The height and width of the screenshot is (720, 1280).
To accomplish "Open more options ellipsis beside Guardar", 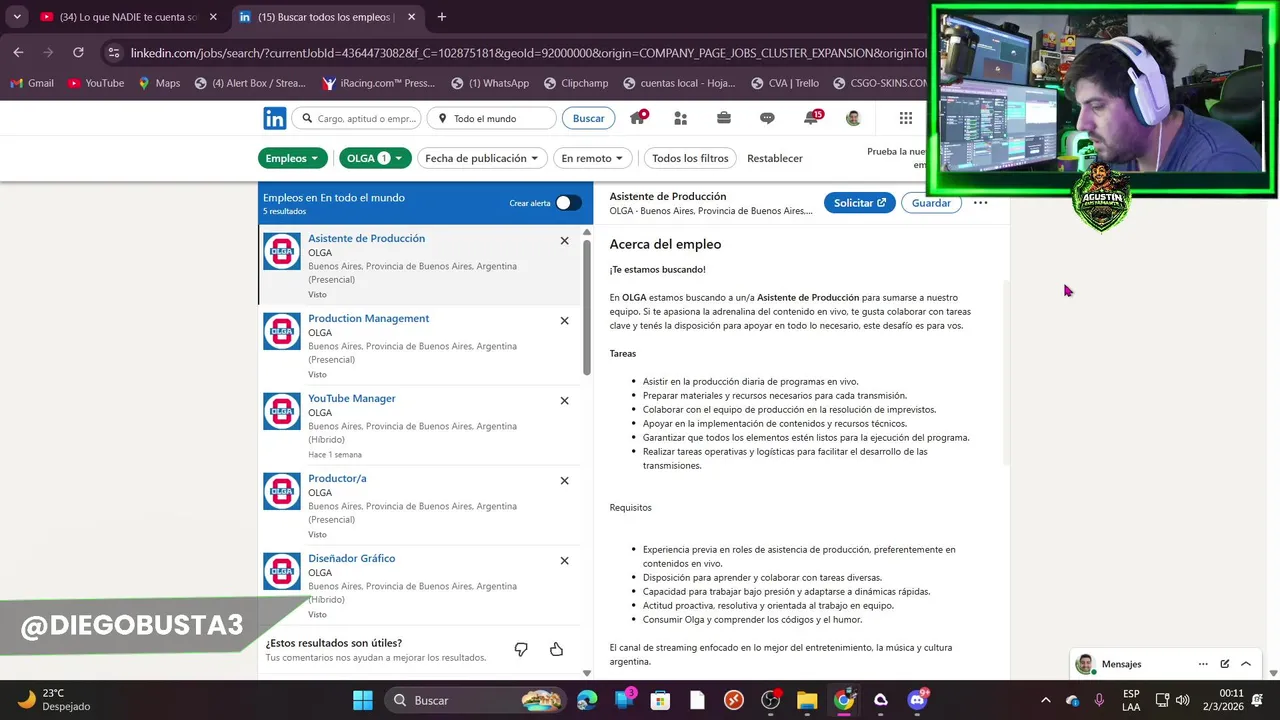I will click(981, 203).
